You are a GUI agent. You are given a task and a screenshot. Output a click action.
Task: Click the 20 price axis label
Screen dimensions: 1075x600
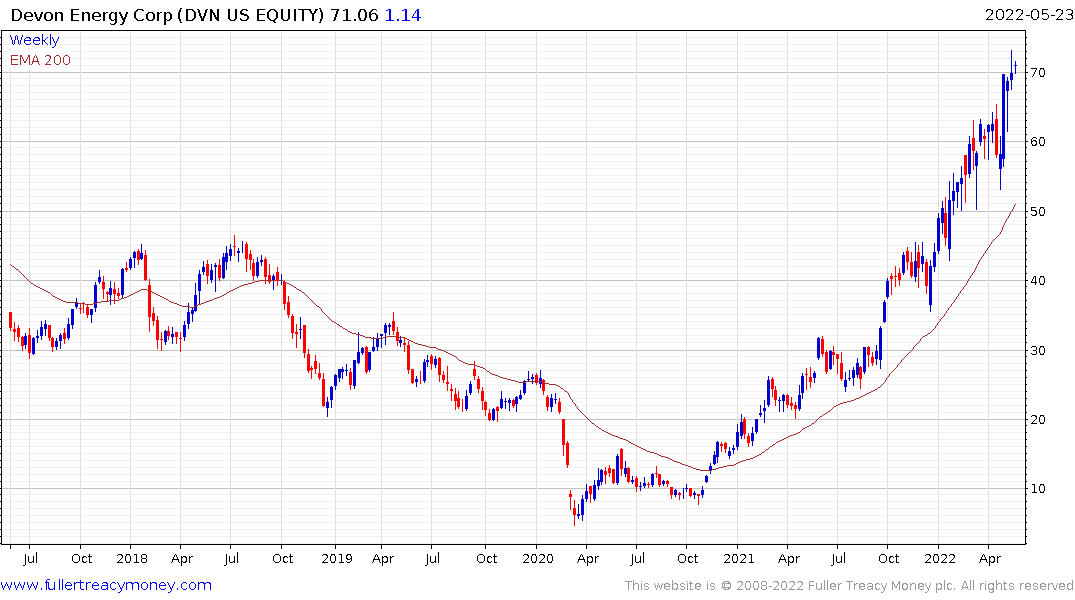coord(1038,420)
